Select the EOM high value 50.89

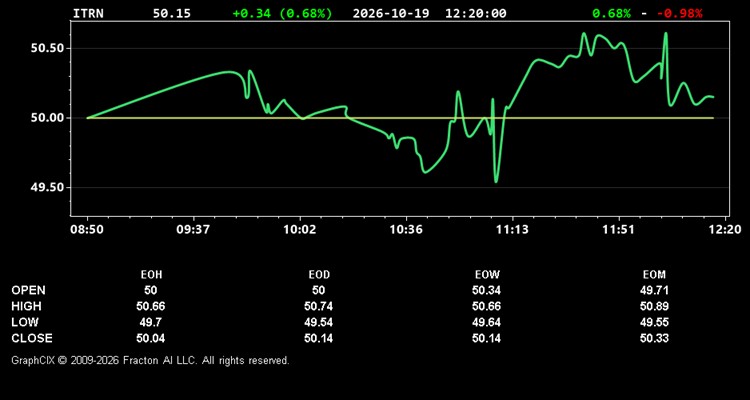click(654, 306)
